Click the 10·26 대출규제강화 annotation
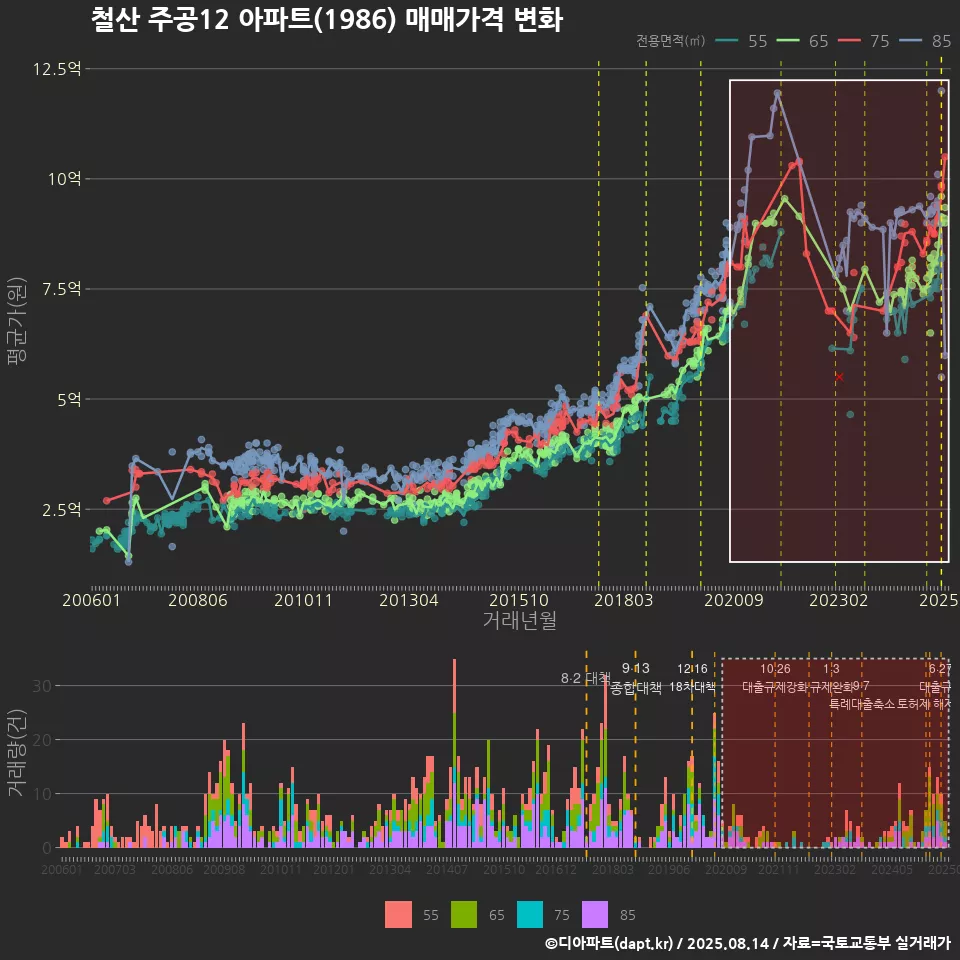The height and width of the screenshot is (960, 960). [775, 678]
